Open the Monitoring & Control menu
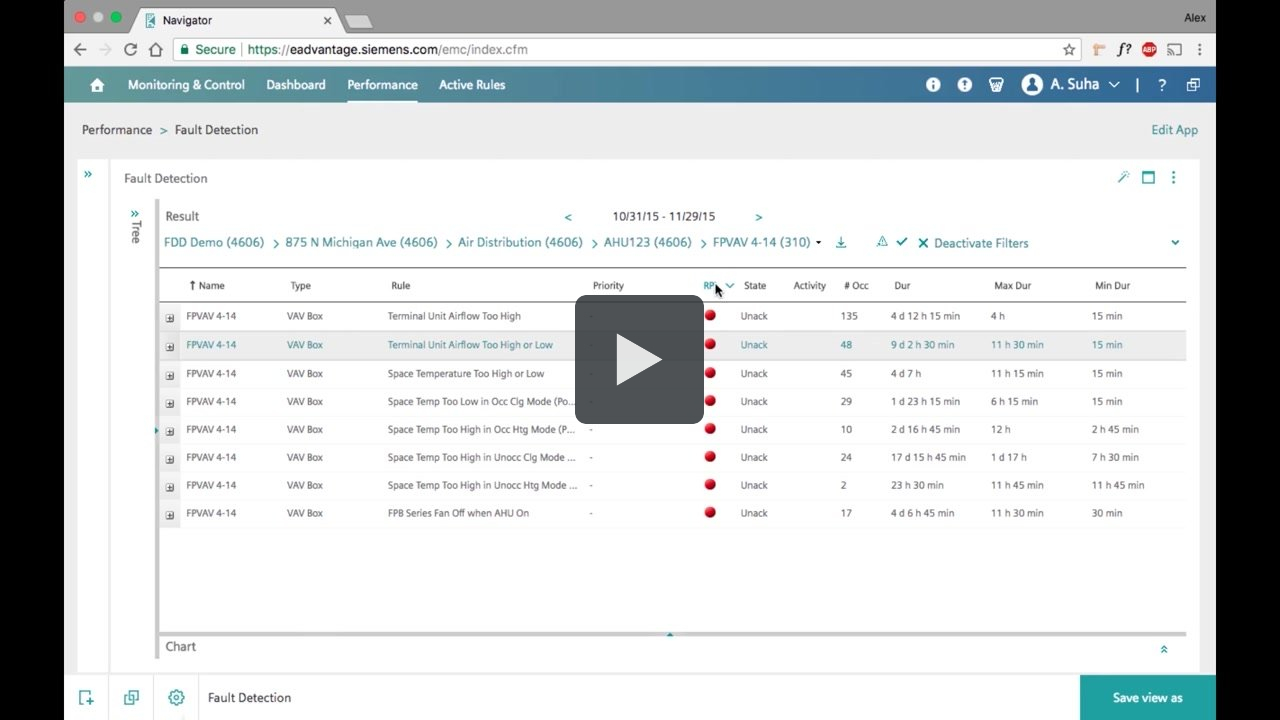This screenshot has height=720, width=1280. click(186, 85)
